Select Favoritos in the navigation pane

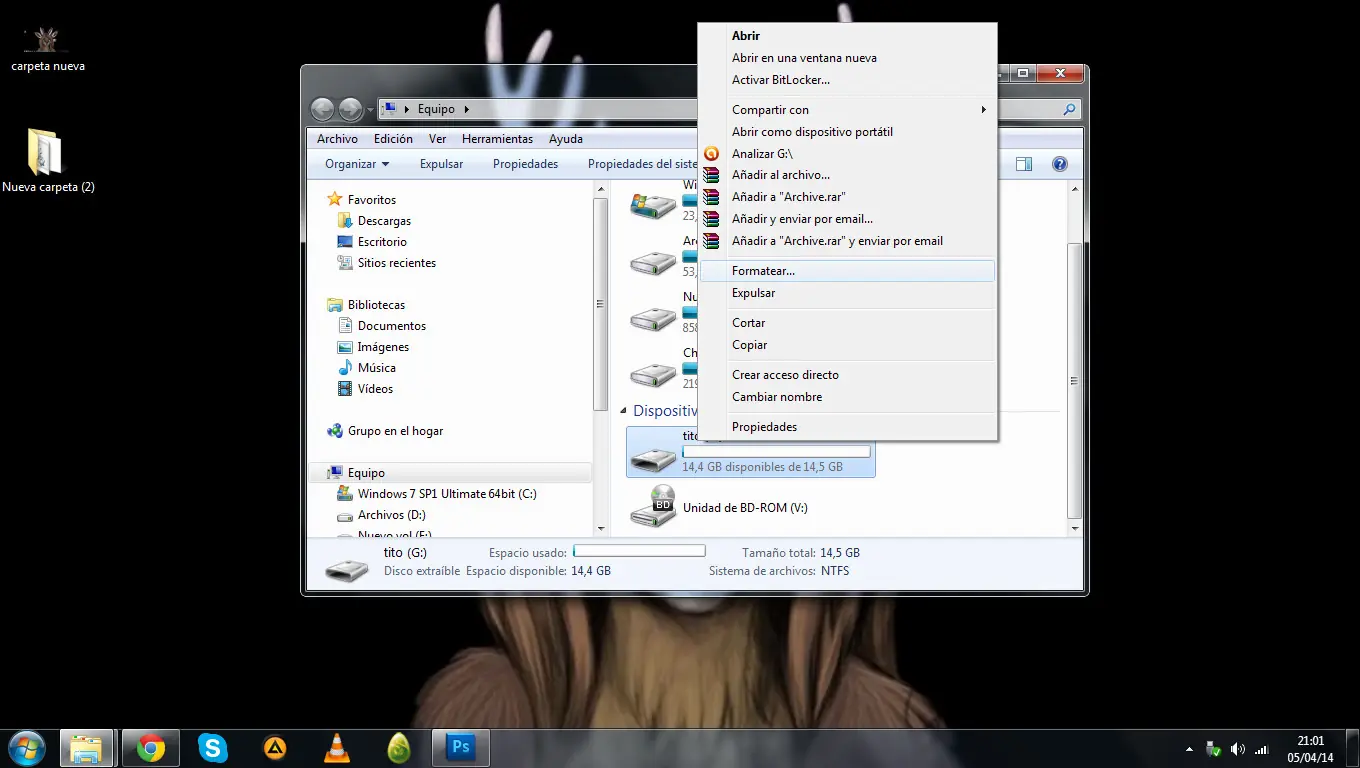(371, 200)
